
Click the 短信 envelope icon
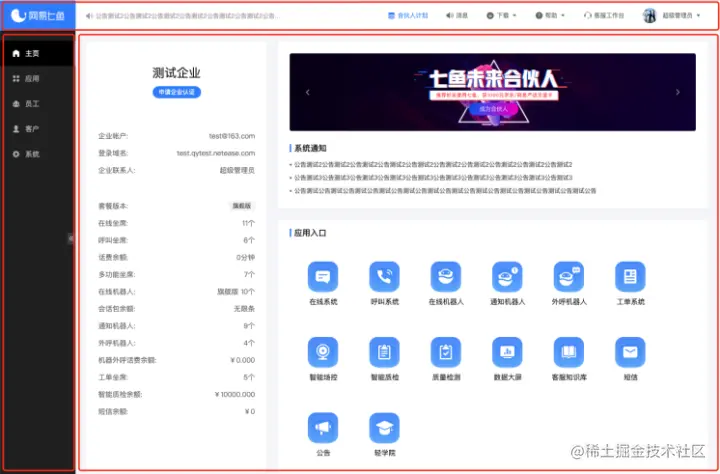coord(630,352)
